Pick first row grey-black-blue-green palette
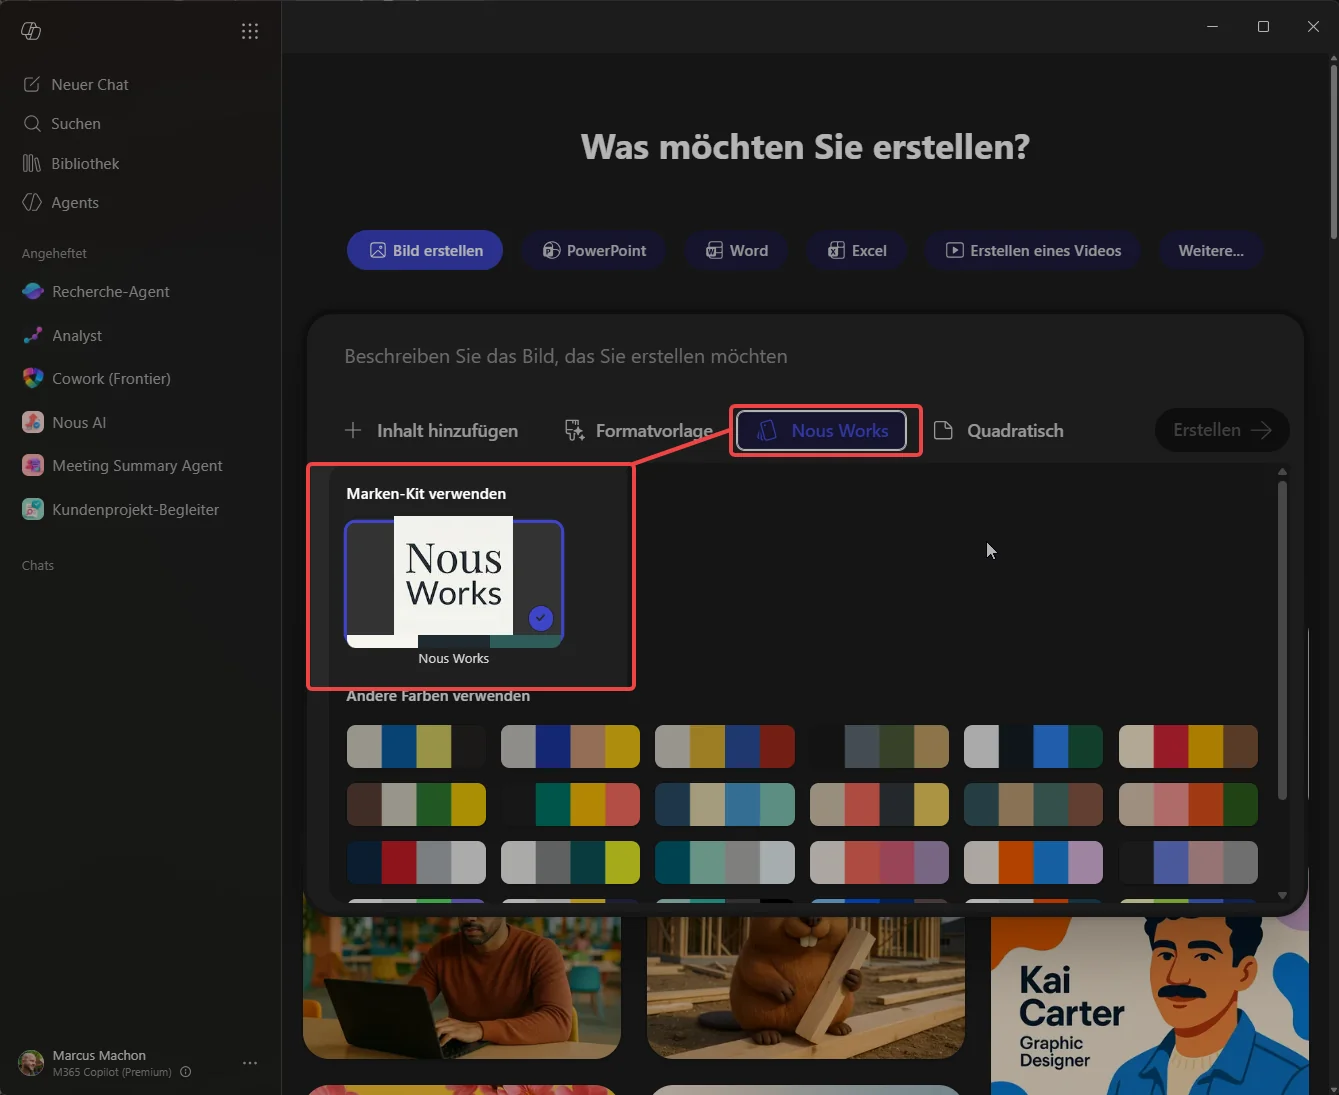1339x1095 pixels. [1033, 747]
